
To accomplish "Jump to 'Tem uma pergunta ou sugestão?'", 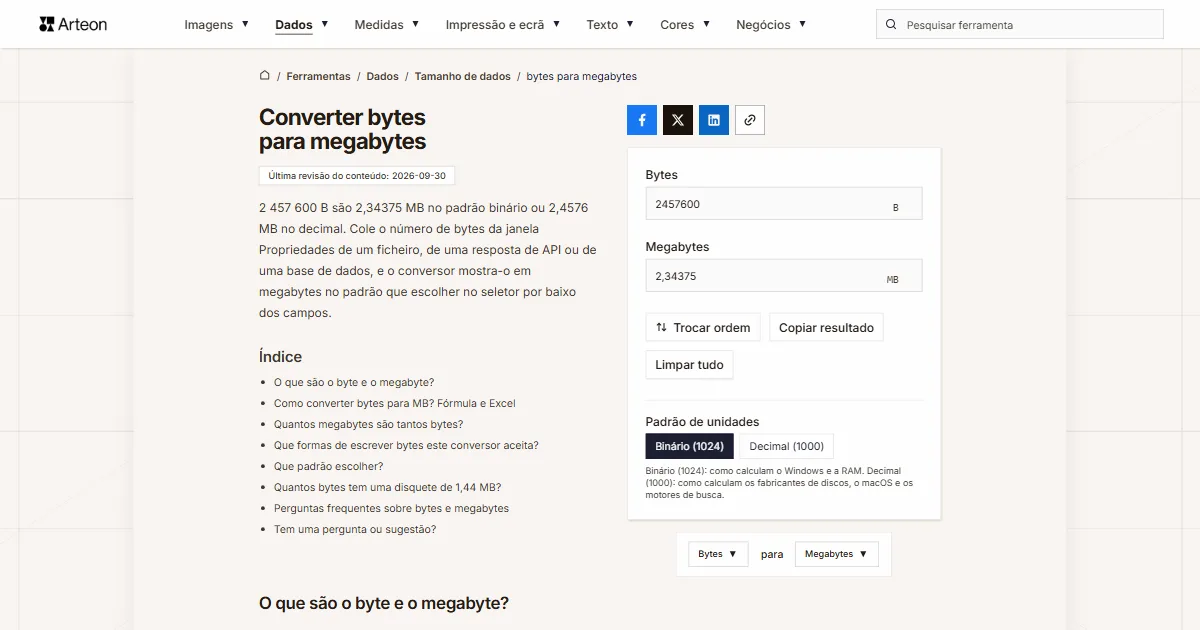I will click(355, 529).
